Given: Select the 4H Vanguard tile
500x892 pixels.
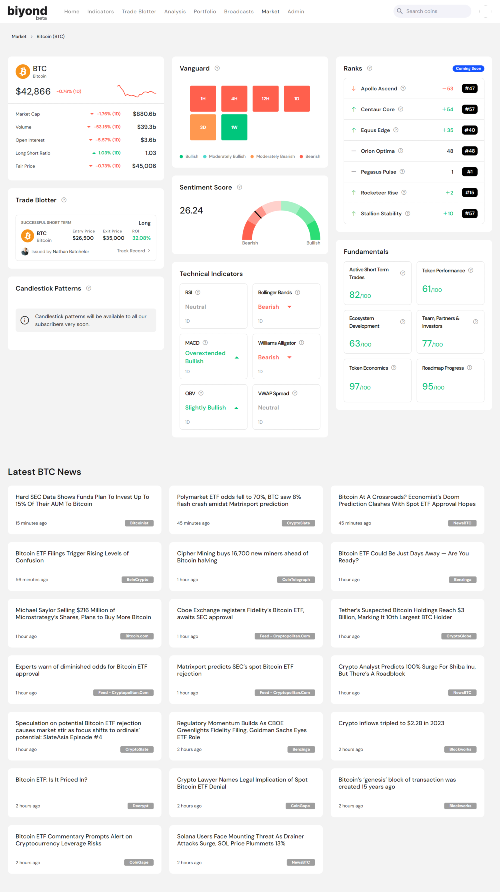Looking at the screenshot, I should point(234,98).
